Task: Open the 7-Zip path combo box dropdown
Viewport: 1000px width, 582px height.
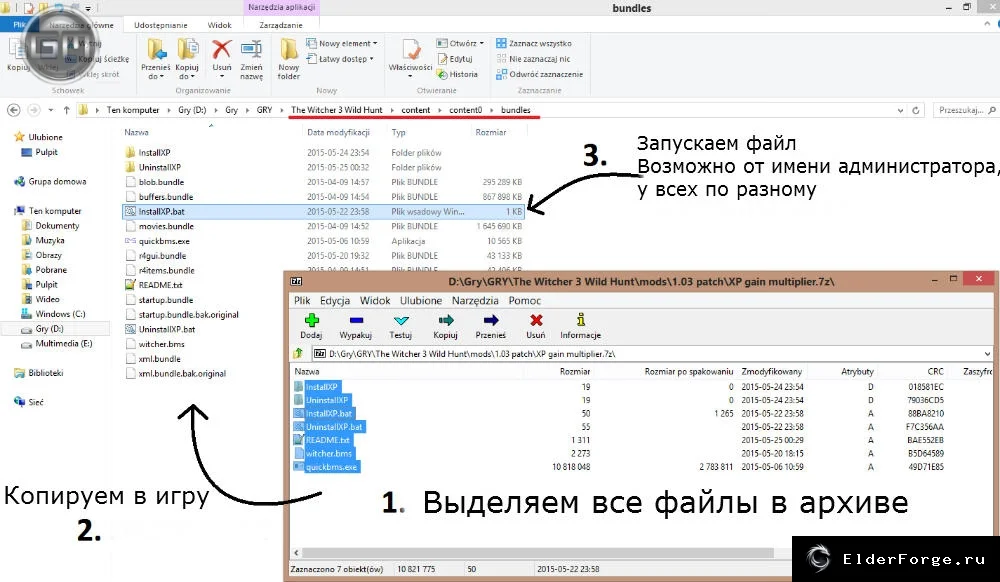Action: (987, 354)
